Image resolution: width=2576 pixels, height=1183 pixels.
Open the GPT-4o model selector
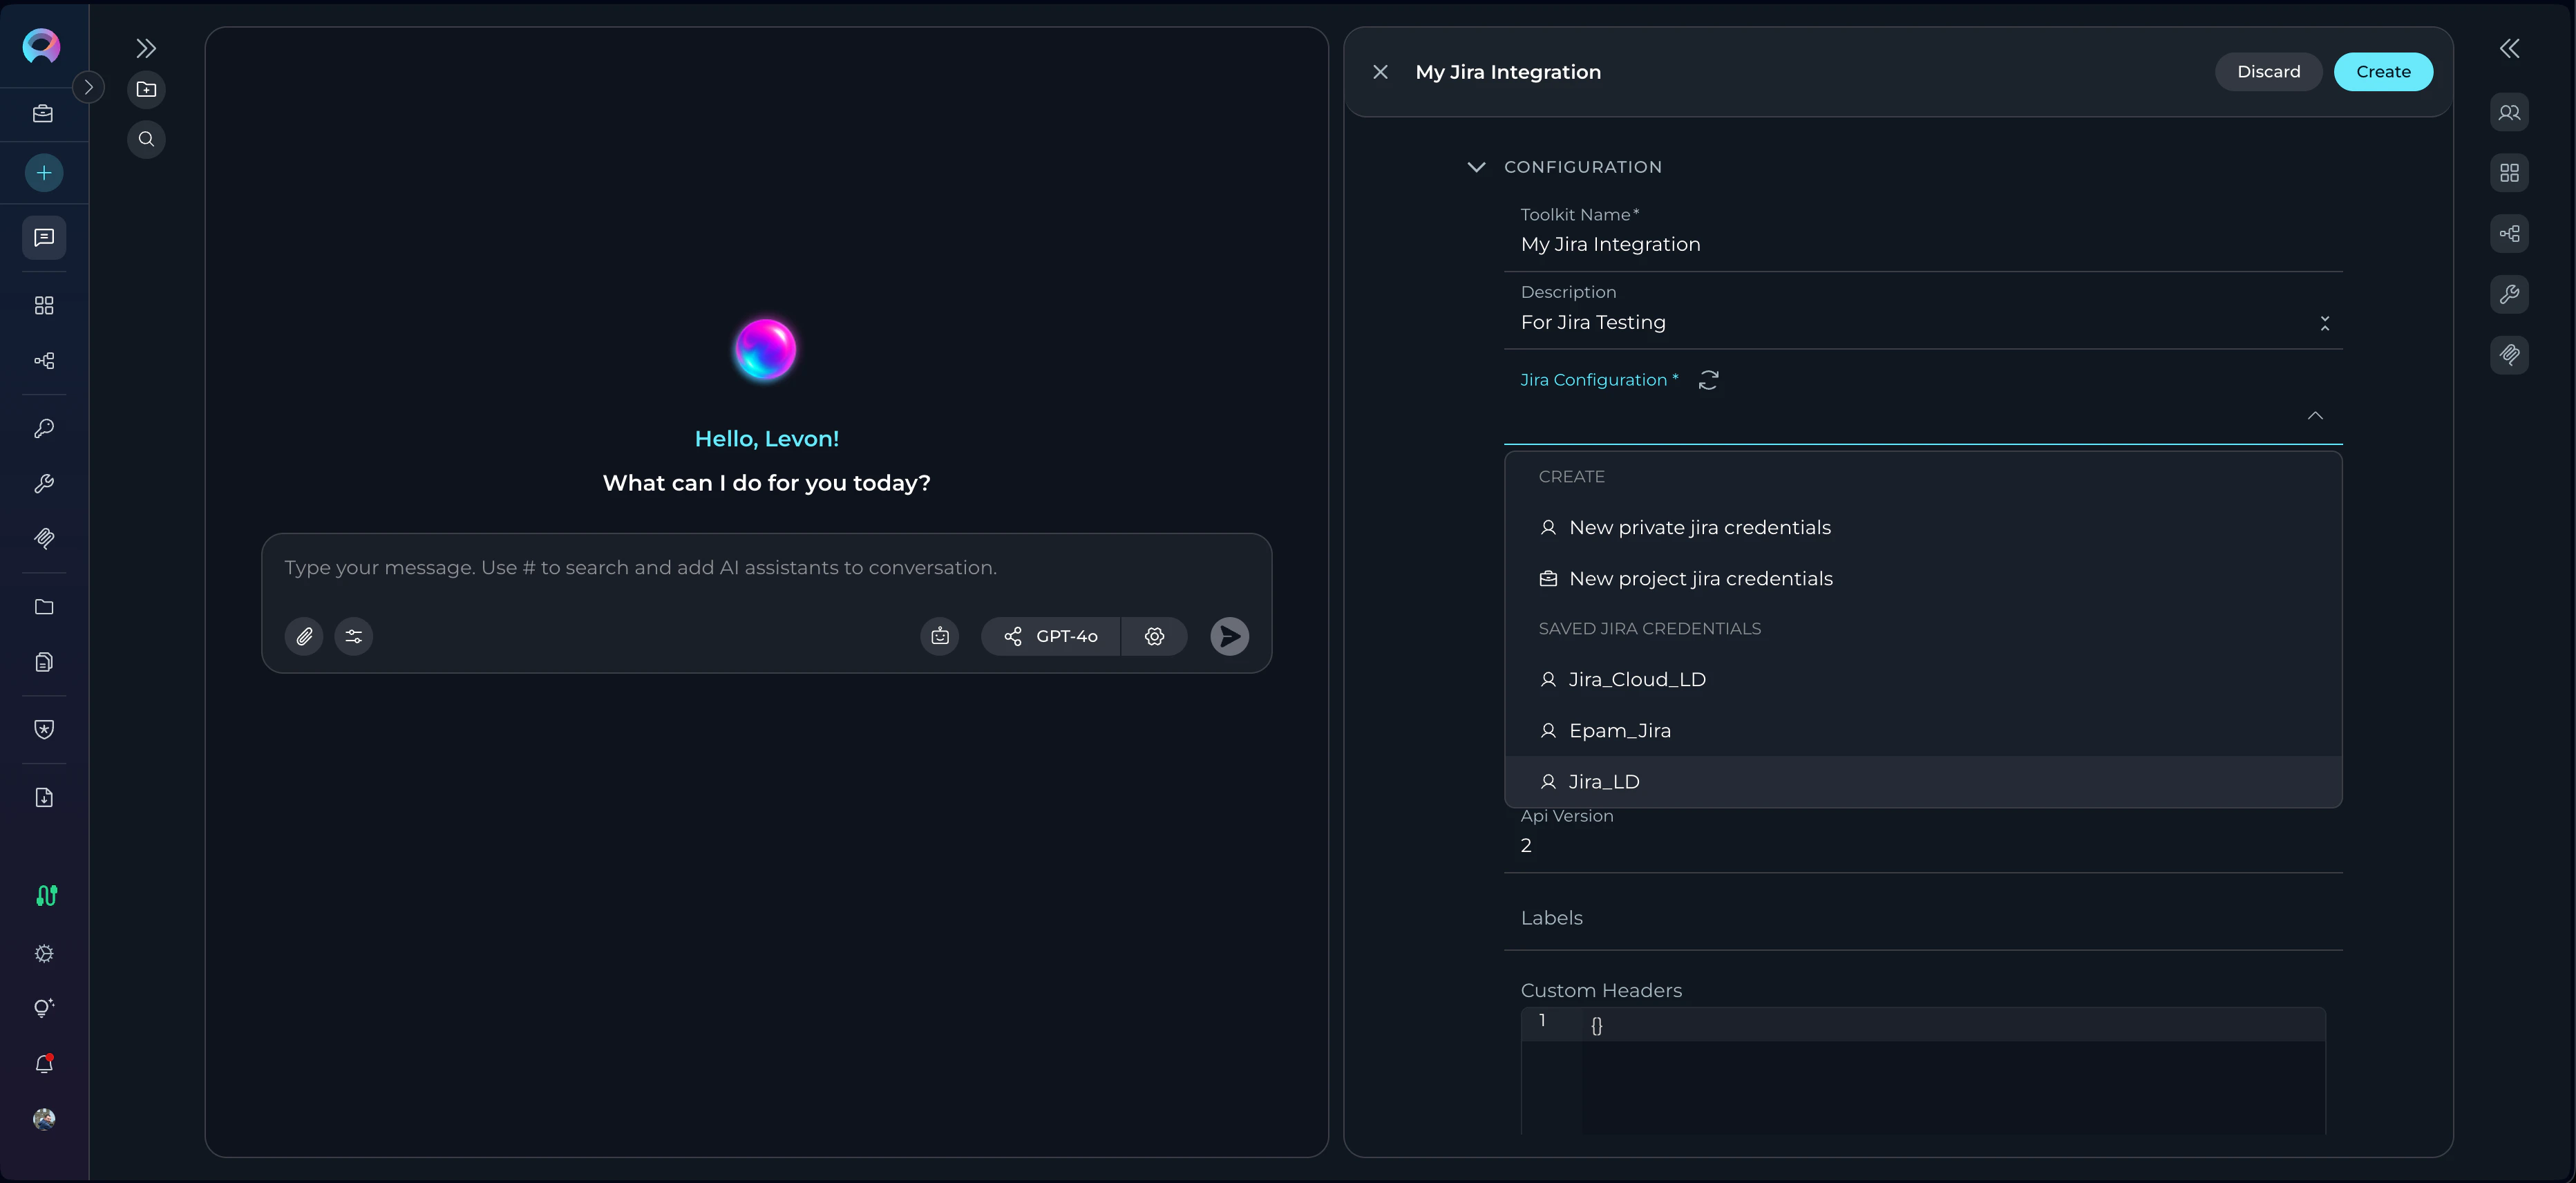click(1051, 636)
